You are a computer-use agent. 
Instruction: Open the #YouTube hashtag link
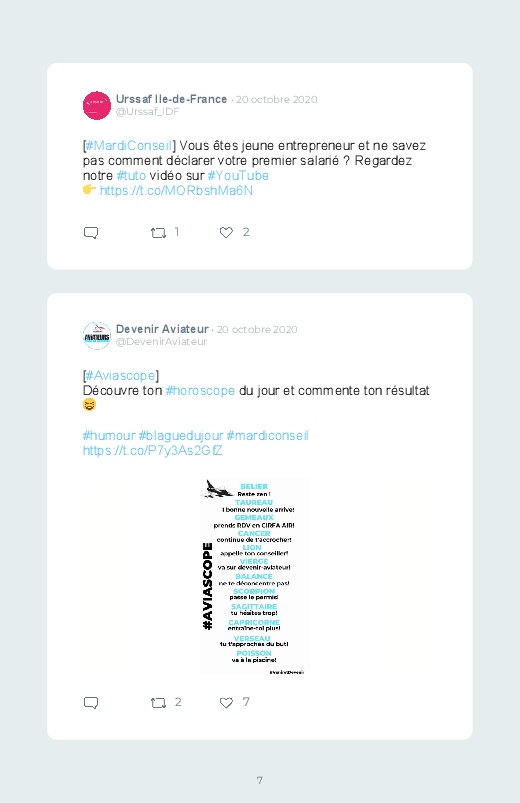(238, 176)
